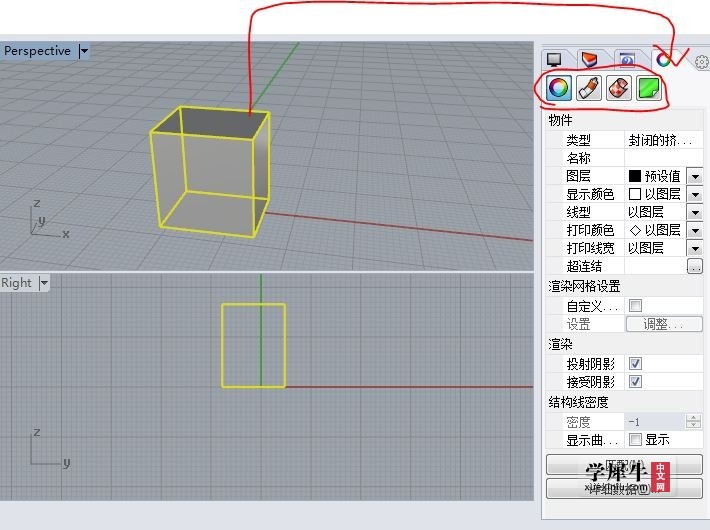Expand the 打印线宽 print width dropdown
The height and width of the screenshot is (530, 710).
[695, 248]
